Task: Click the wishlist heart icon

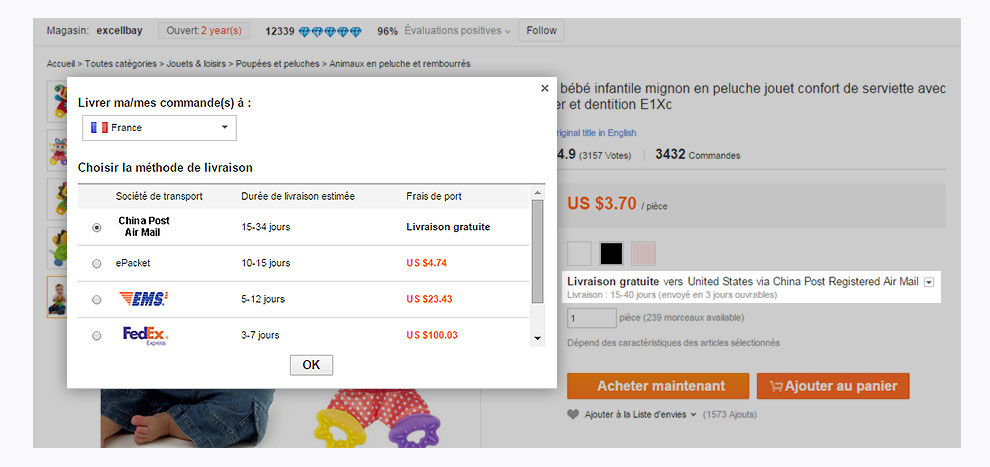Action: 573,415
